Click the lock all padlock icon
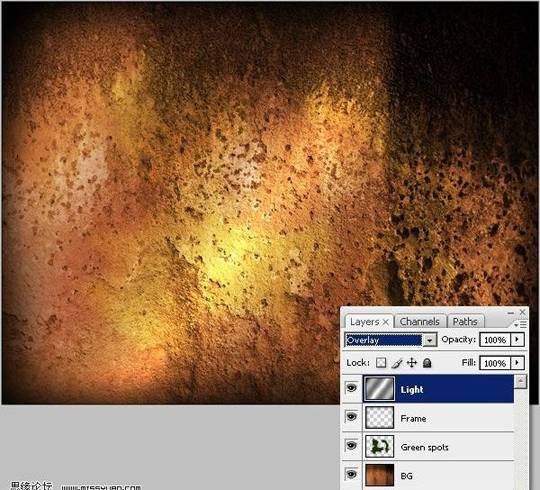 [427, 363]
